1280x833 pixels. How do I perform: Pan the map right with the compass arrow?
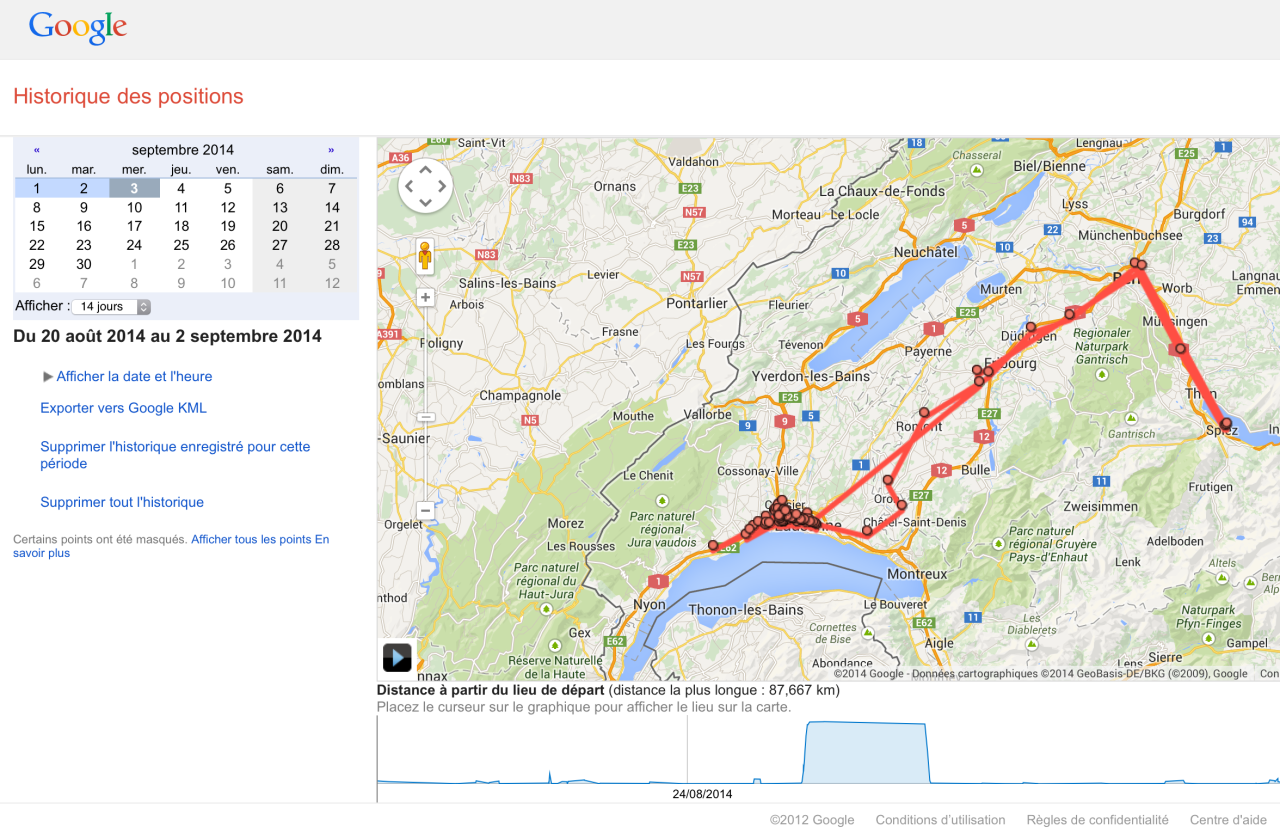(x=442, y=185)
